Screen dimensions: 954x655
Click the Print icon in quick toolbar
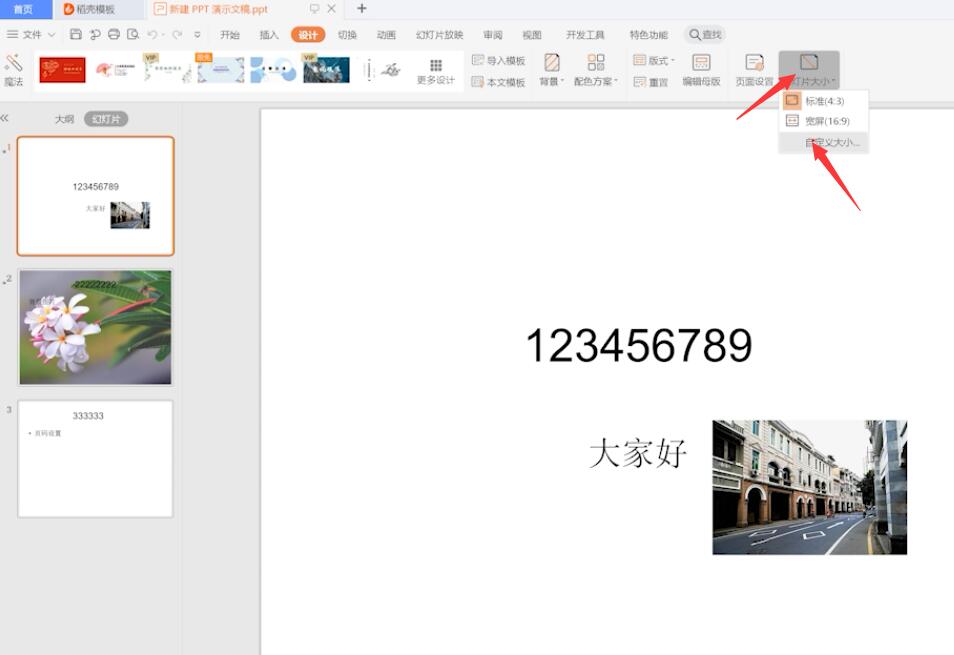tap(114, 35)
